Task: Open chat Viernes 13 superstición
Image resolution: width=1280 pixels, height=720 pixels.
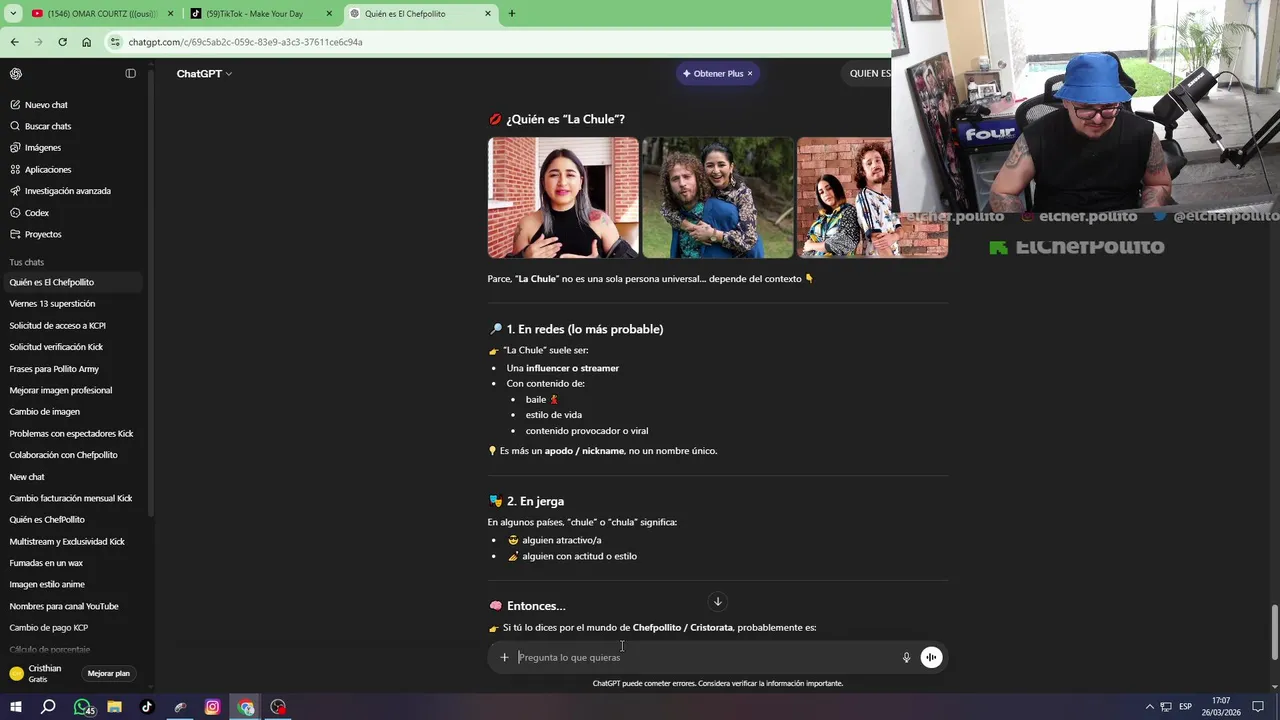Action: point(72,304)
